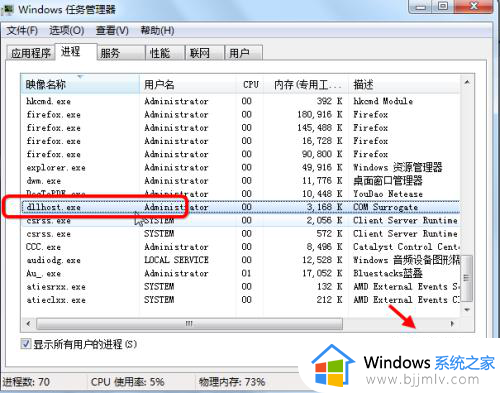
Task: Minimize the Task Manager window
Action: pyautogui.click(x=421, y=6)
